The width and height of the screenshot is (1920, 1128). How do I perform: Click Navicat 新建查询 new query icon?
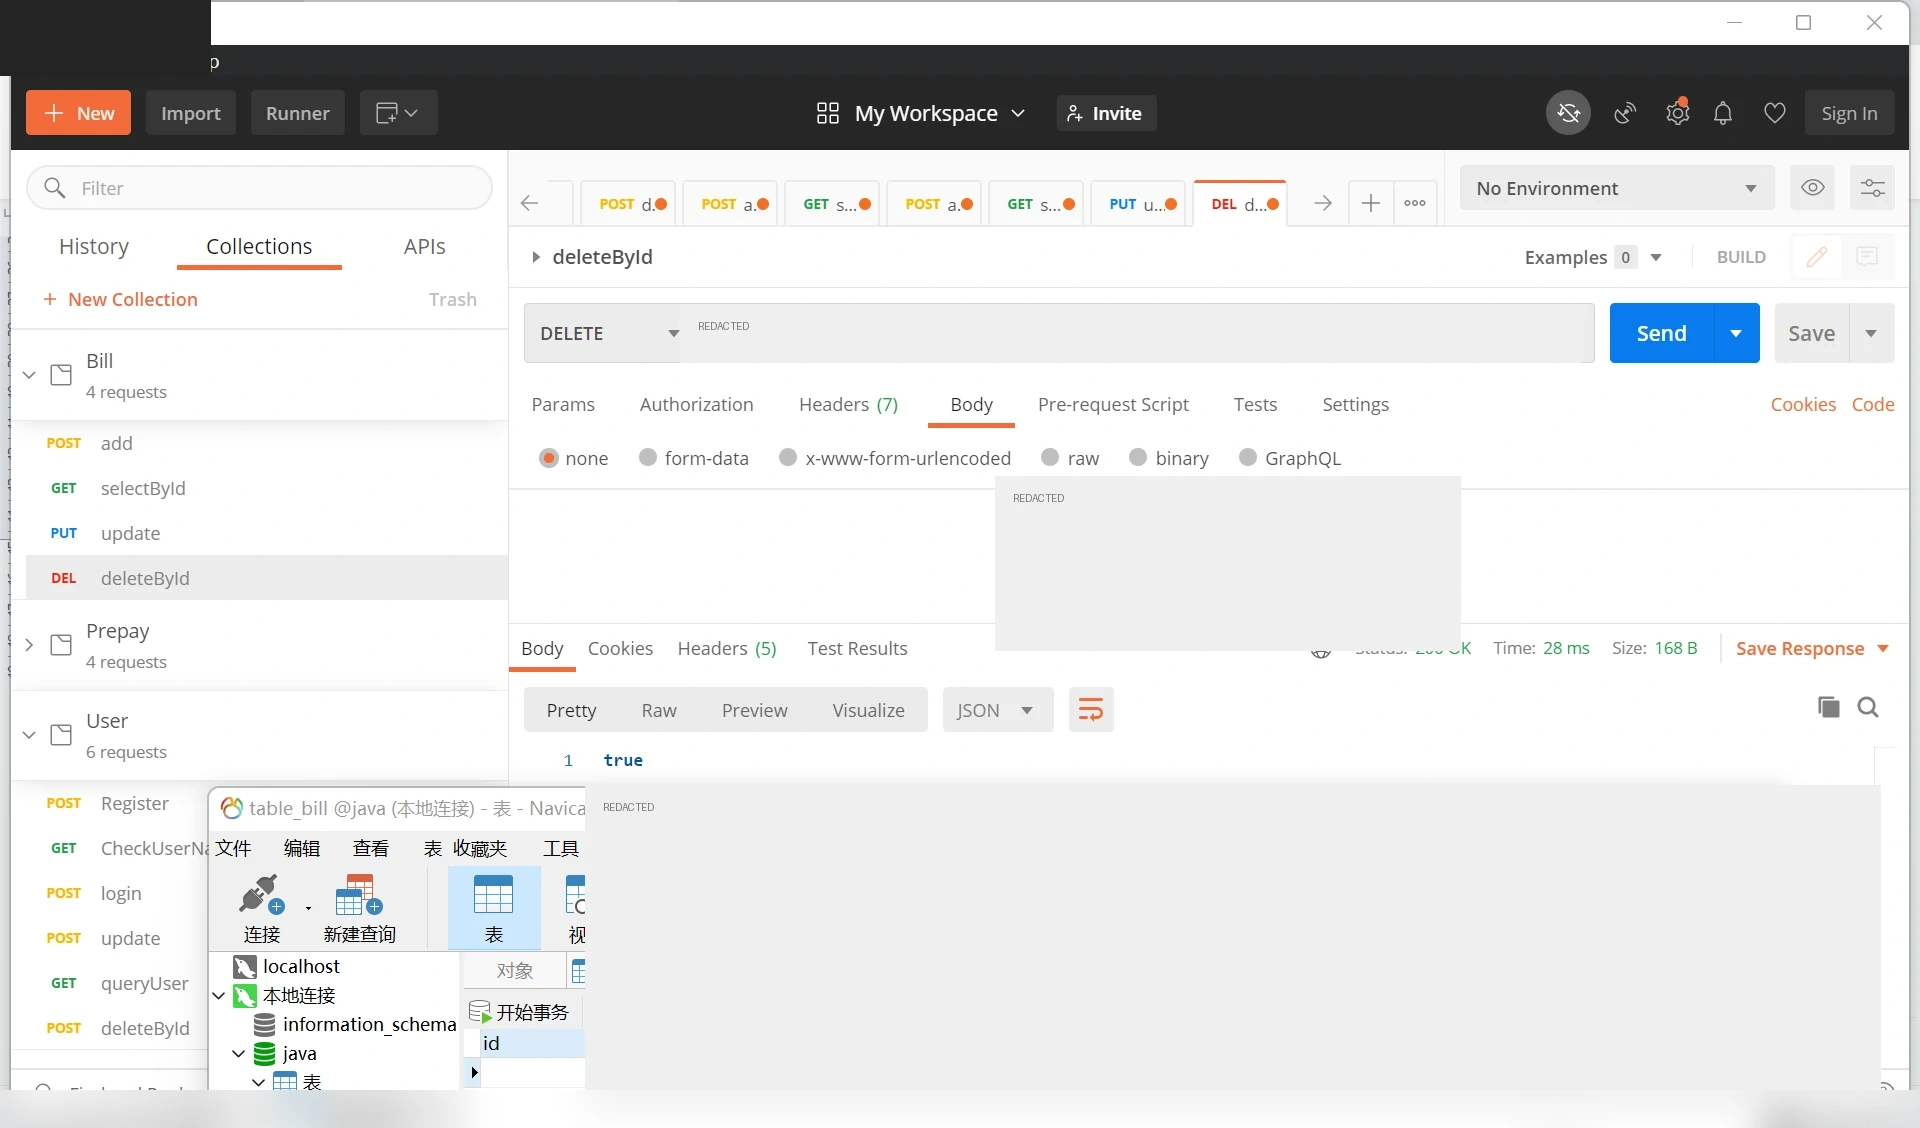[x=359, y=908]
